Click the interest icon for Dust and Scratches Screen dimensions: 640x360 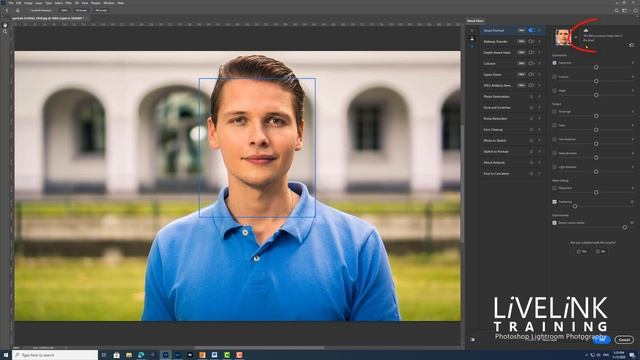[x=531, y=108]
